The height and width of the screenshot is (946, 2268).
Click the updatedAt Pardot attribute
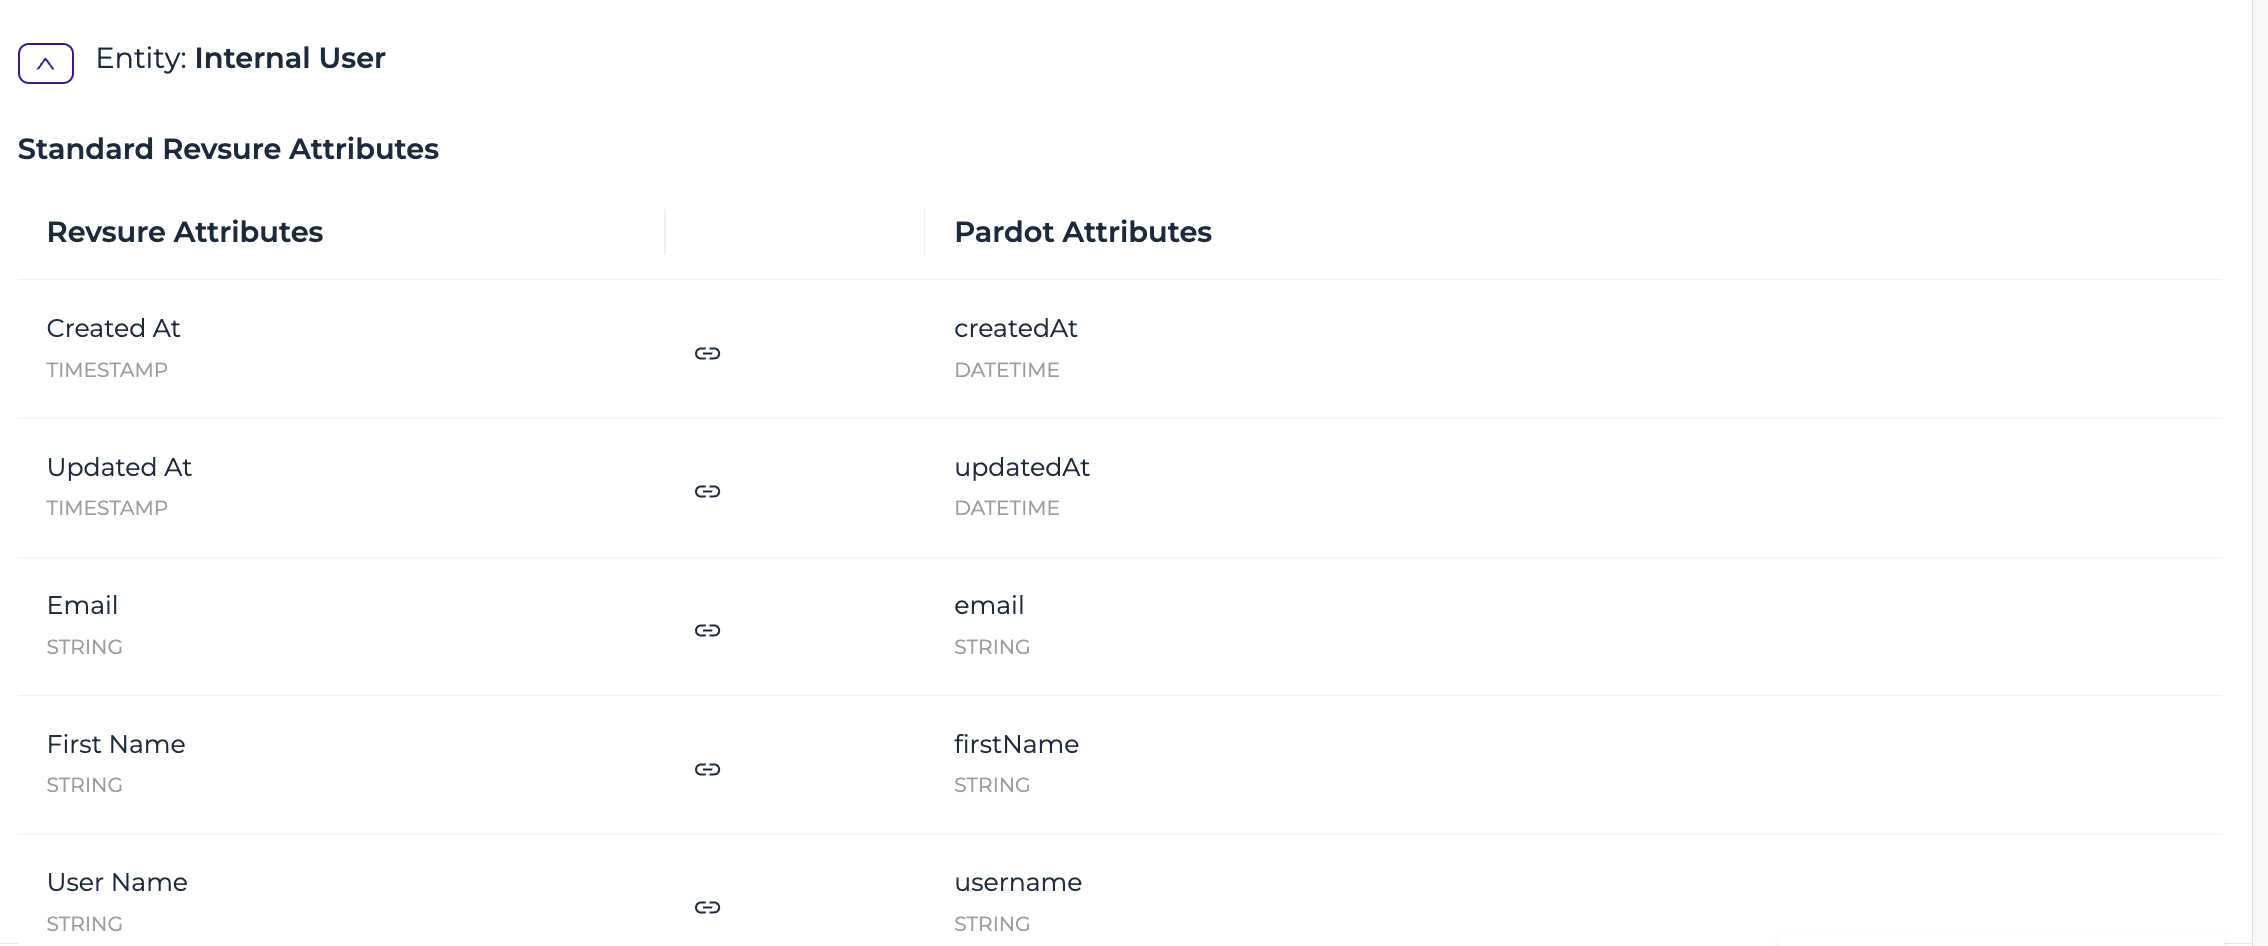pos(1022,467)
